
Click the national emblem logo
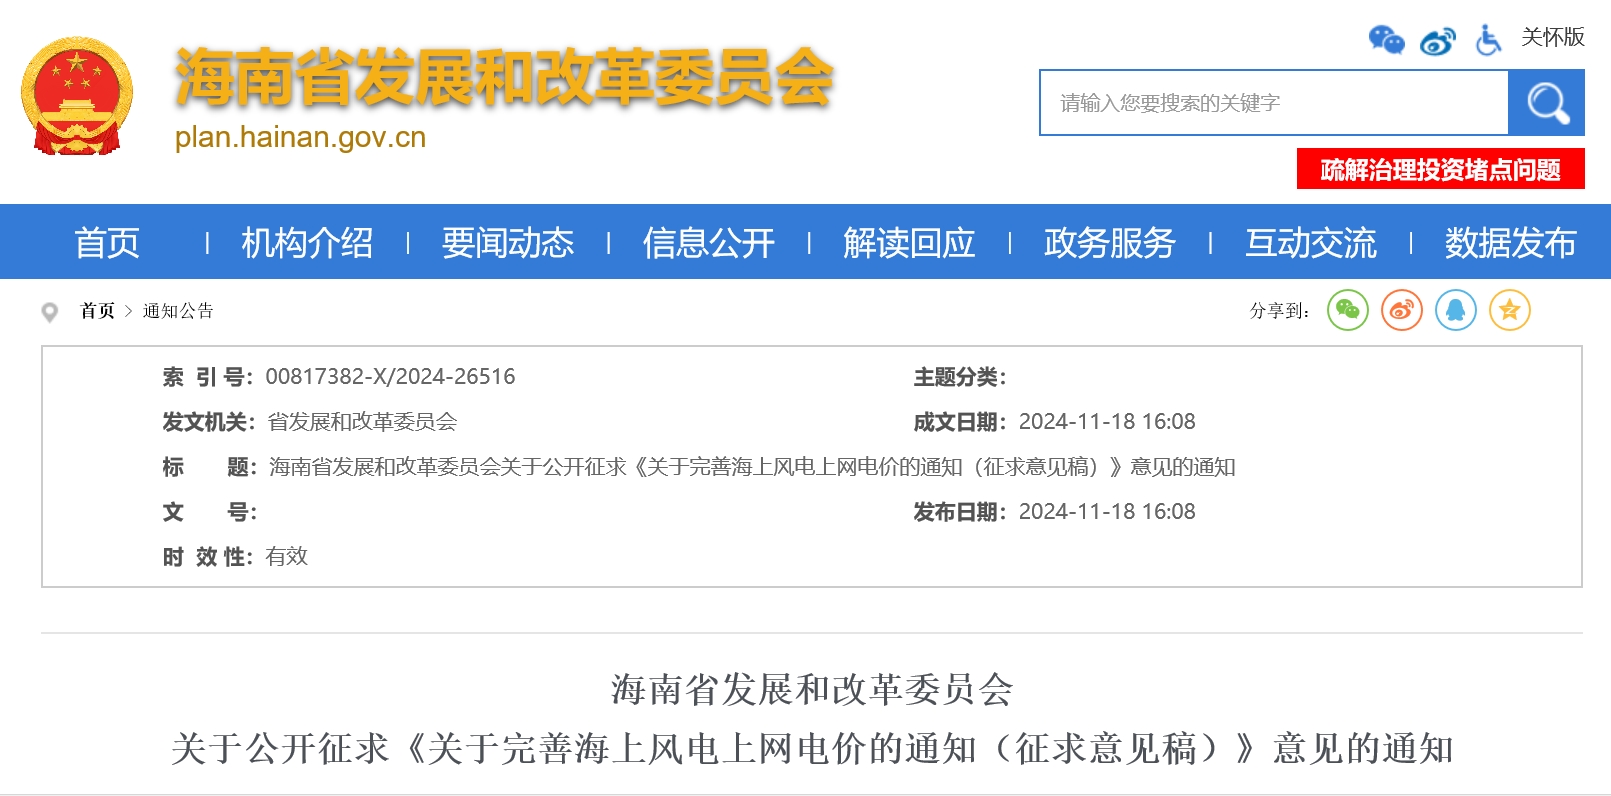point(77,97)
